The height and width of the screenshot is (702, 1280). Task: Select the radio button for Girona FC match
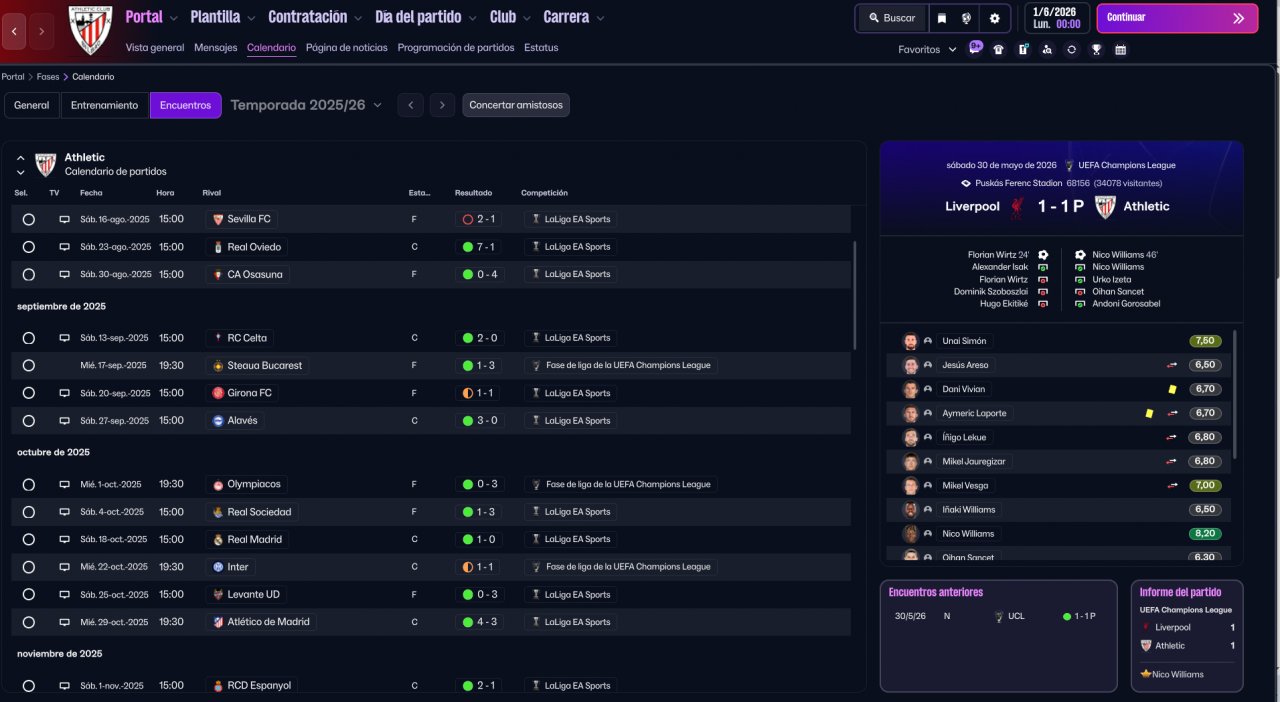point(28,393)
